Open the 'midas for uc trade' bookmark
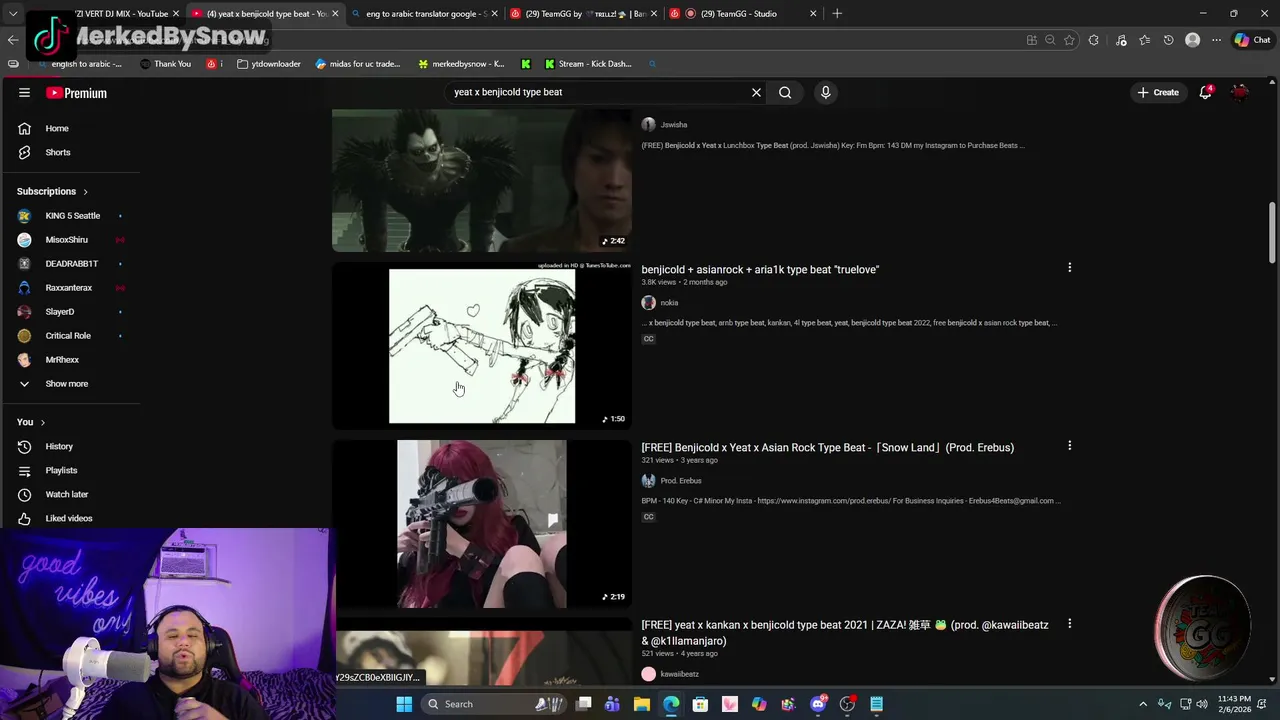This screenshot has height=720, width=1280. pos(357,64)
